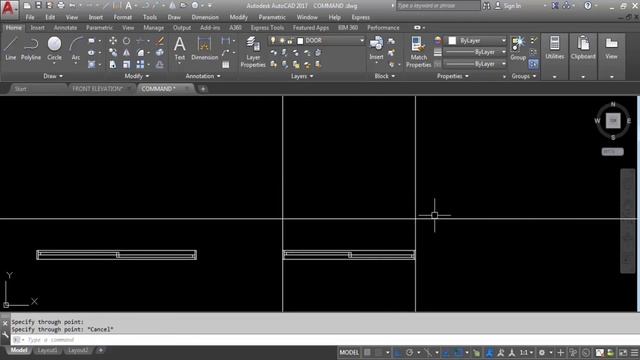Click the rectangular Array tool icon
This screenshot has height=360, width=640.
pos(140,64)
